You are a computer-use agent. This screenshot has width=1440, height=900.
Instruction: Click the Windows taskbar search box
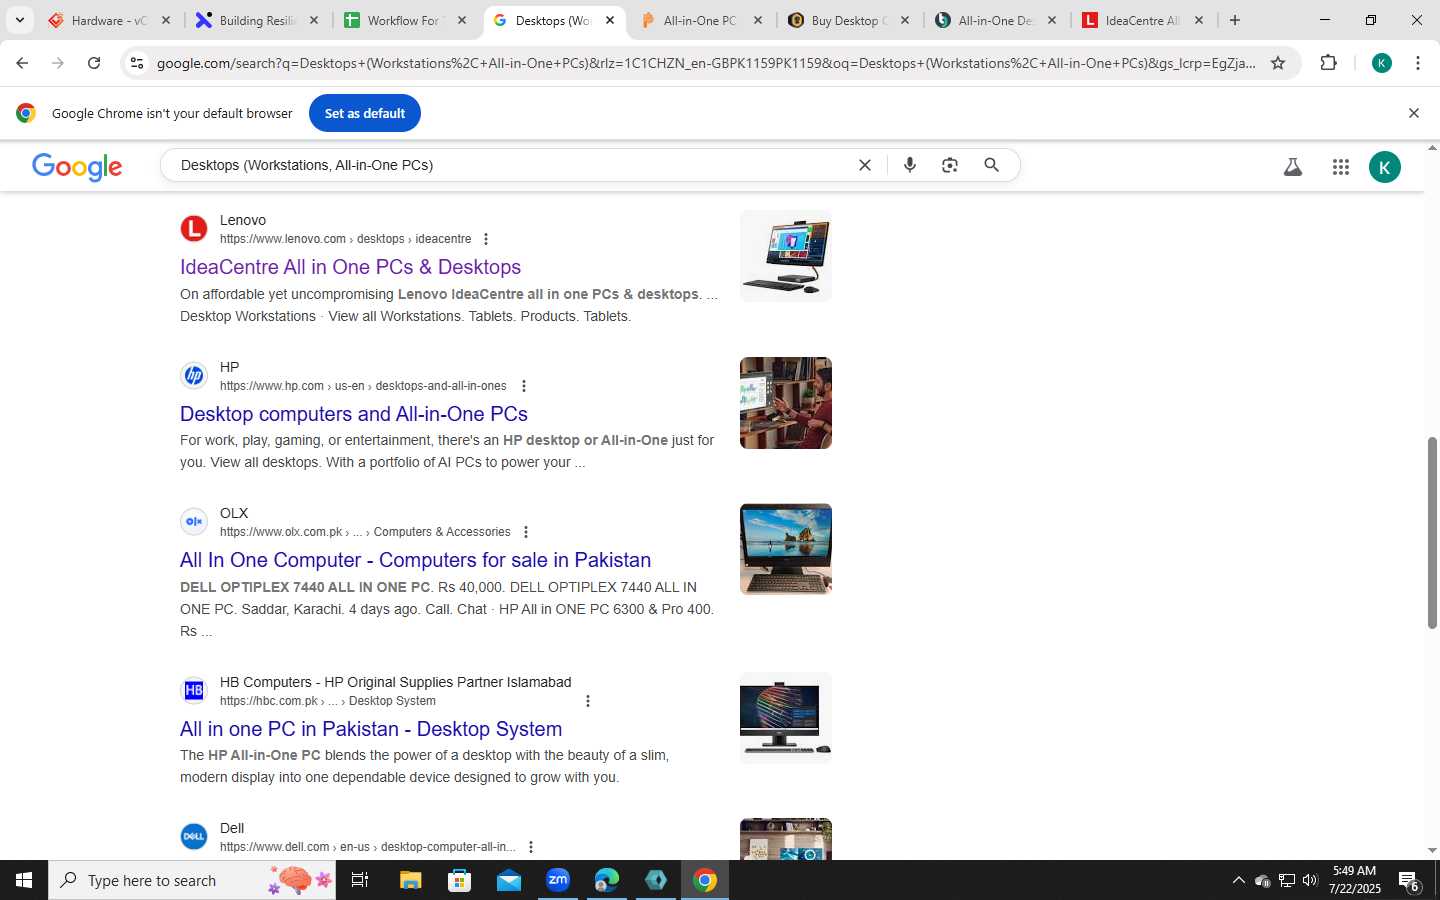pos(192,880)
